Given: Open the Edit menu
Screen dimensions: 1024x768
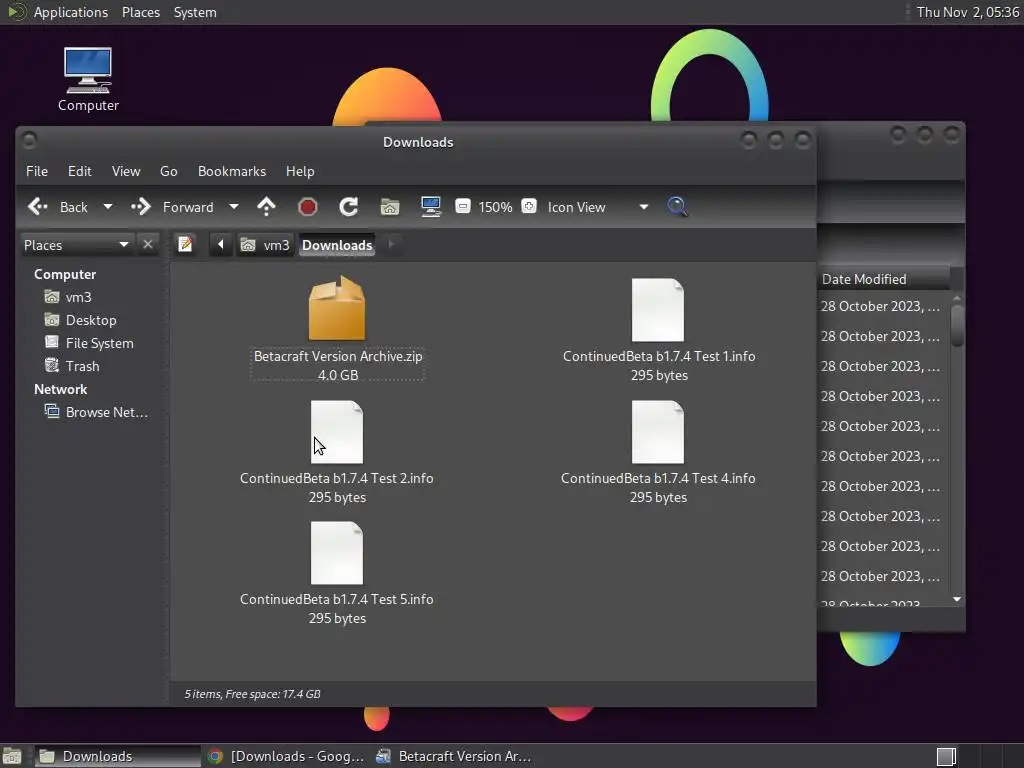Looking at the screenshot, I should [80, 171].
